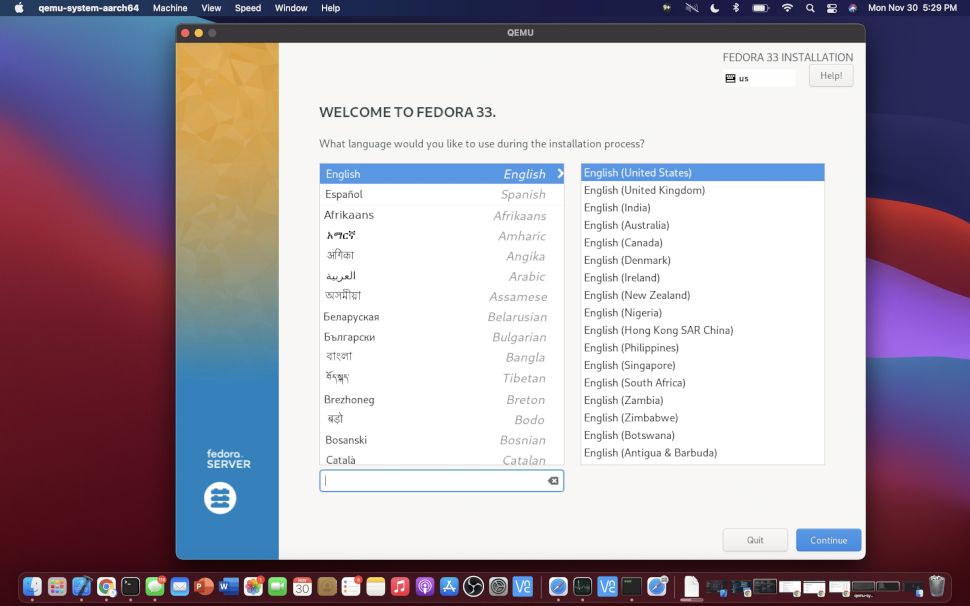Open Google Chrome from the Dock
The height and width of the screenshot is (606, 970).
tap(106, 587)
